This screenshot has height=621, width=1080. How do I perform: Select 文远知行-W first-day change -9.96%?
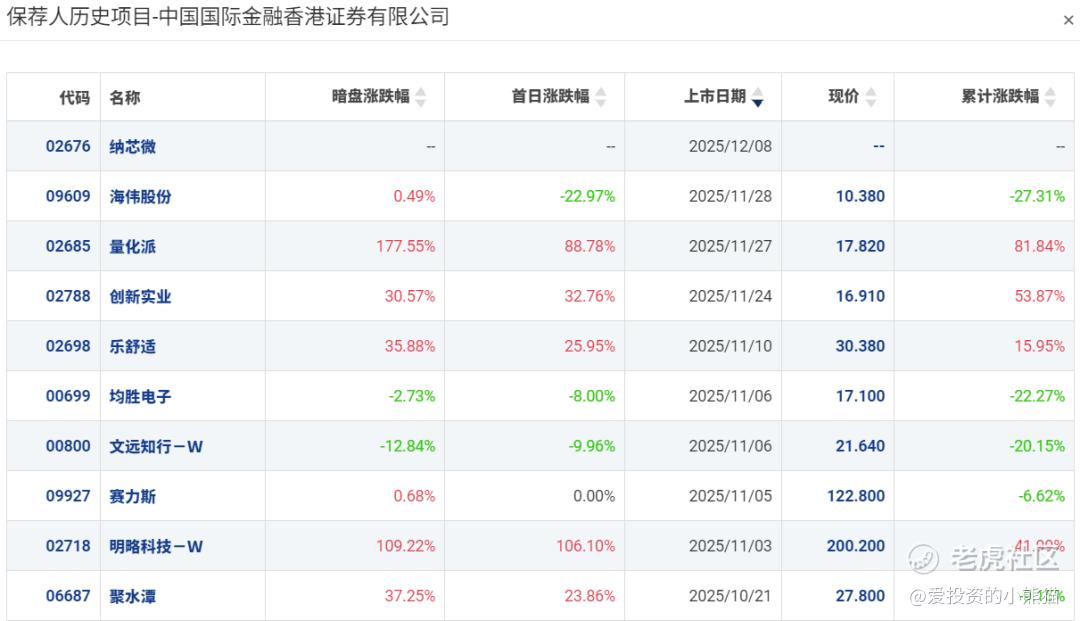[x=592, y=446]
